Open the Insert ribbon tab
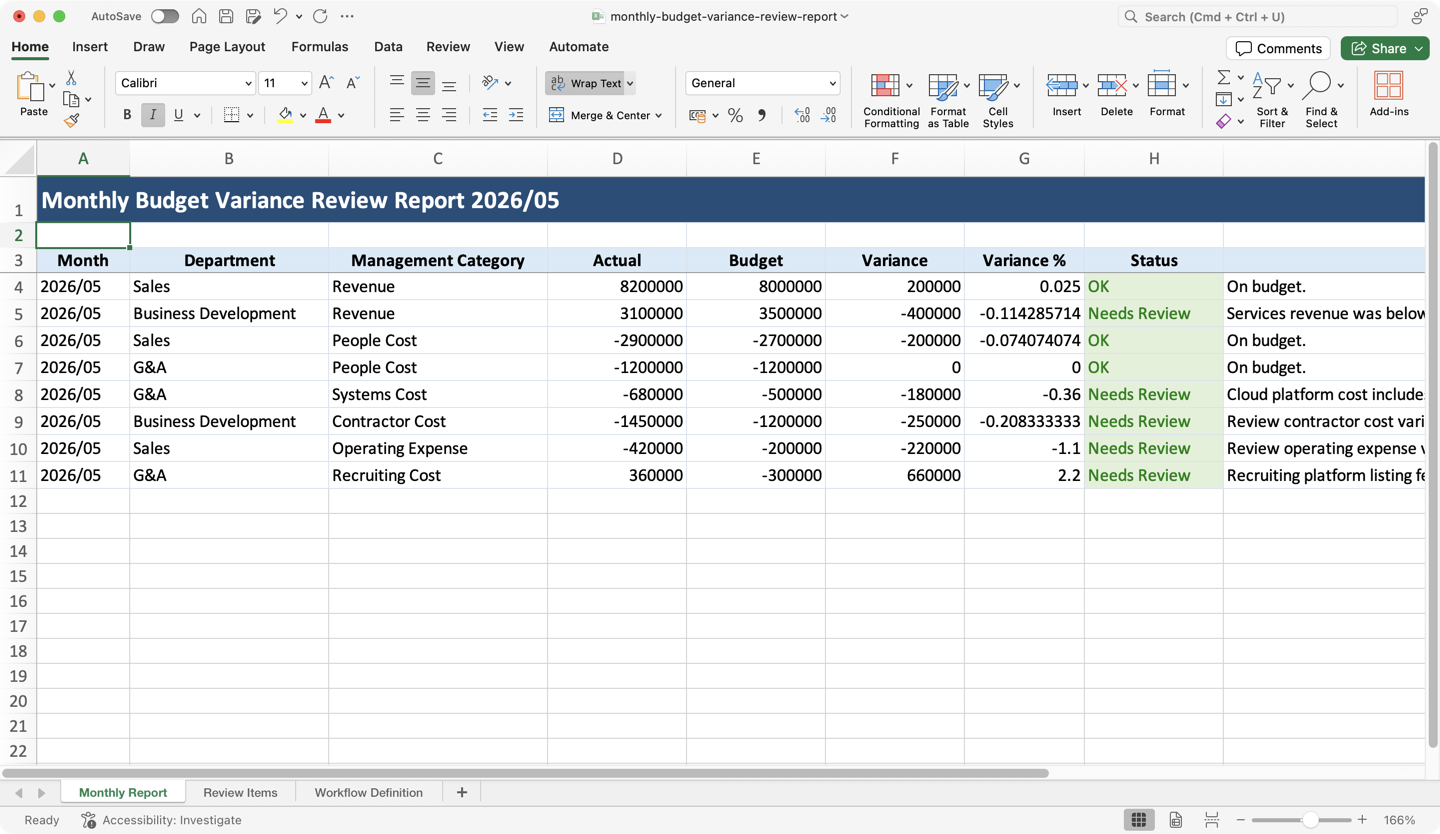The width and height of the screenshot is (1440, 834). click(x=90, y=47)
